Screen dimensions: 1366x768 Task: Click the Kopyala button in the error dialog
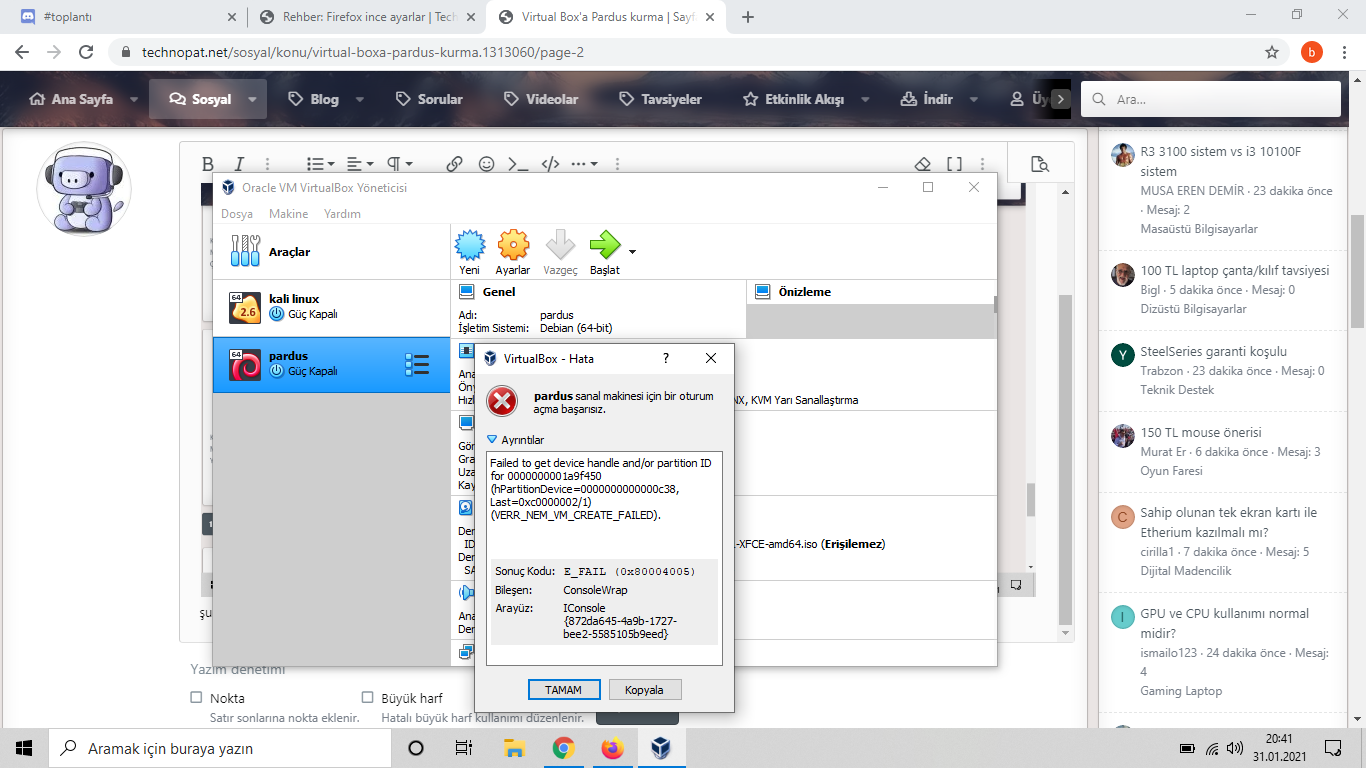(645, 690)
